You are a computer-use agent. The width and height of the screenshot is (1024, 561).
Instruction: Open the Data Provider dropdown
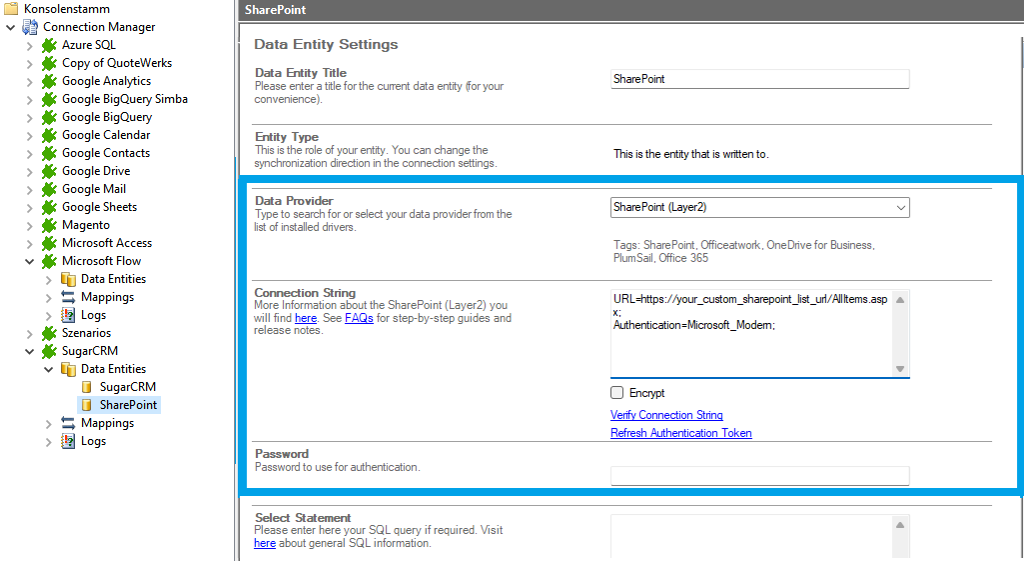click(x=901, y=208)
